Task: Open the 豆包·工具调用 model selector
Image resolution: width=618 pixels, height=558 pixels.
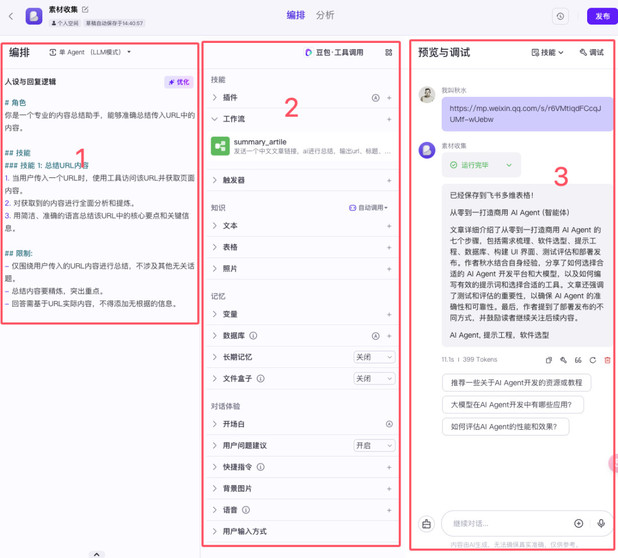Action: (334, 52)
